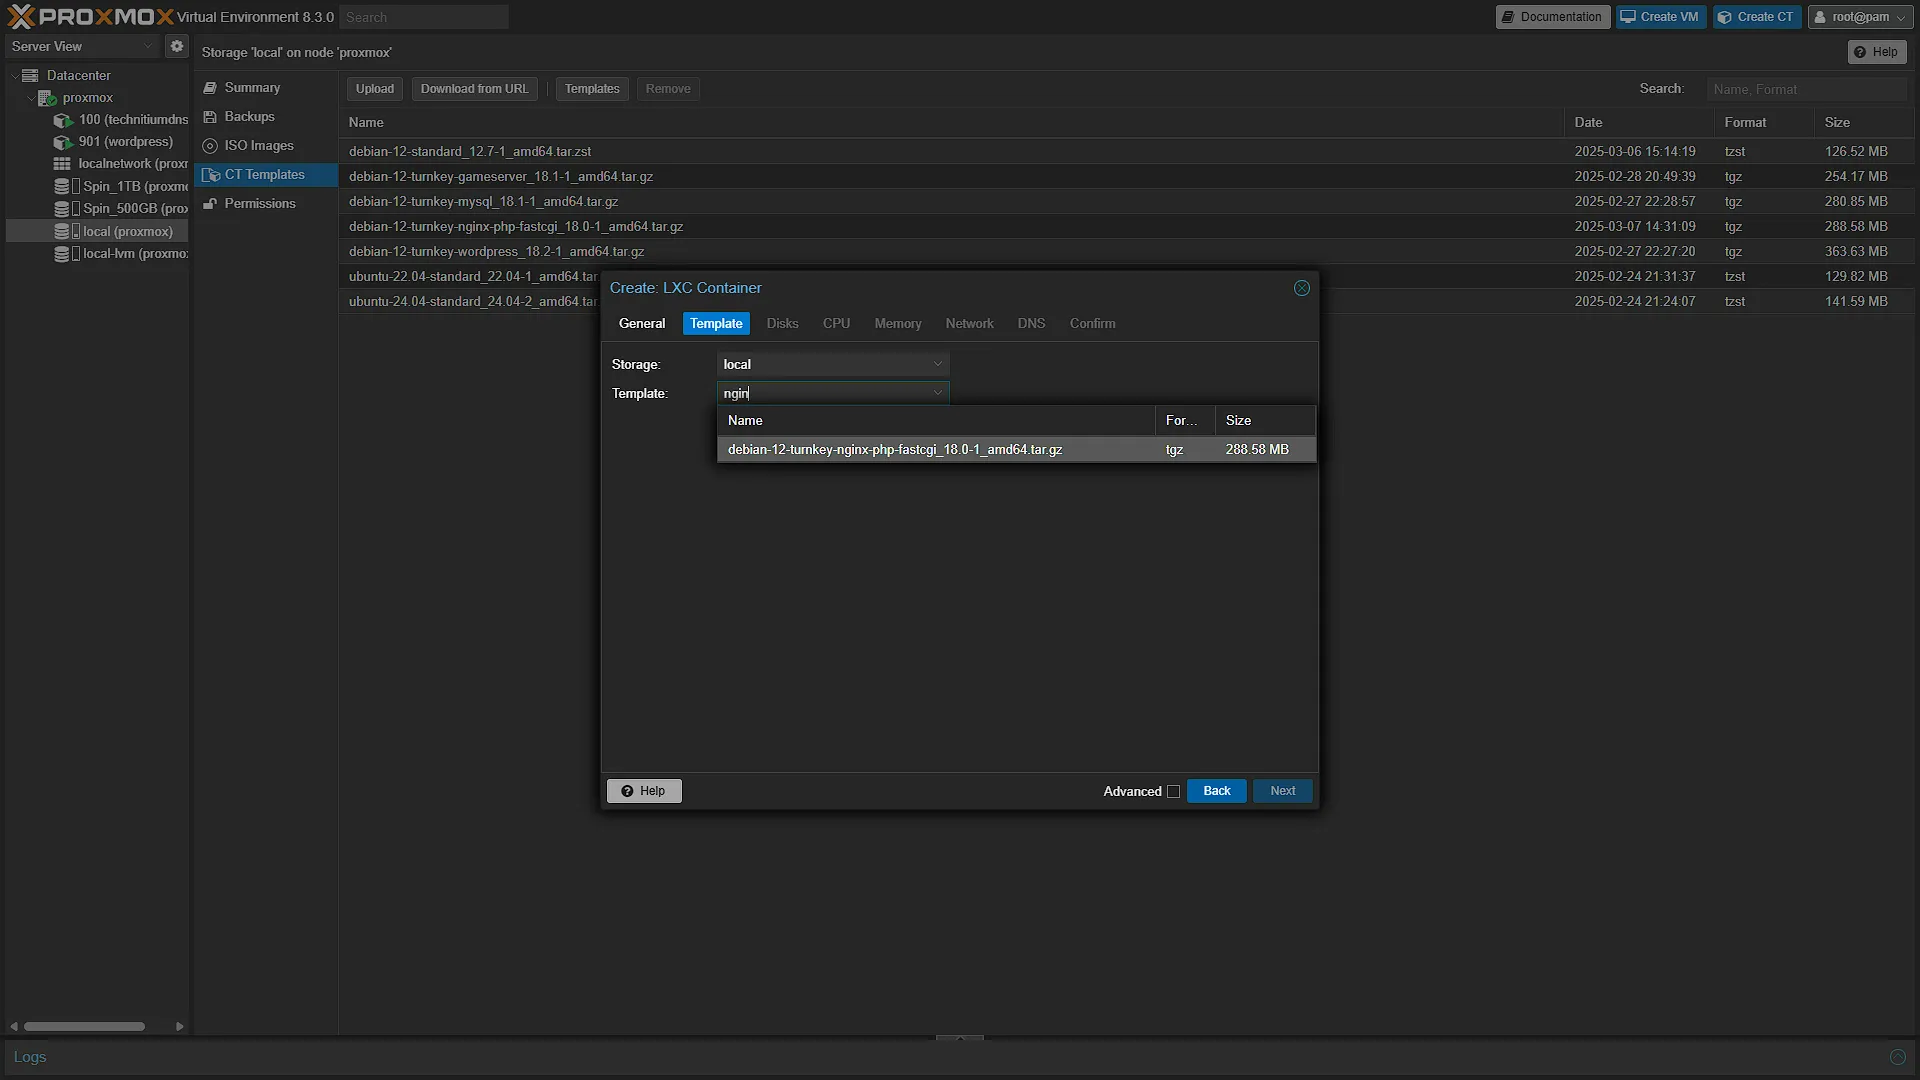The image size is (1920, 1080).
Task: Click the Datacenter server icon in the tree
Action: 30,75
